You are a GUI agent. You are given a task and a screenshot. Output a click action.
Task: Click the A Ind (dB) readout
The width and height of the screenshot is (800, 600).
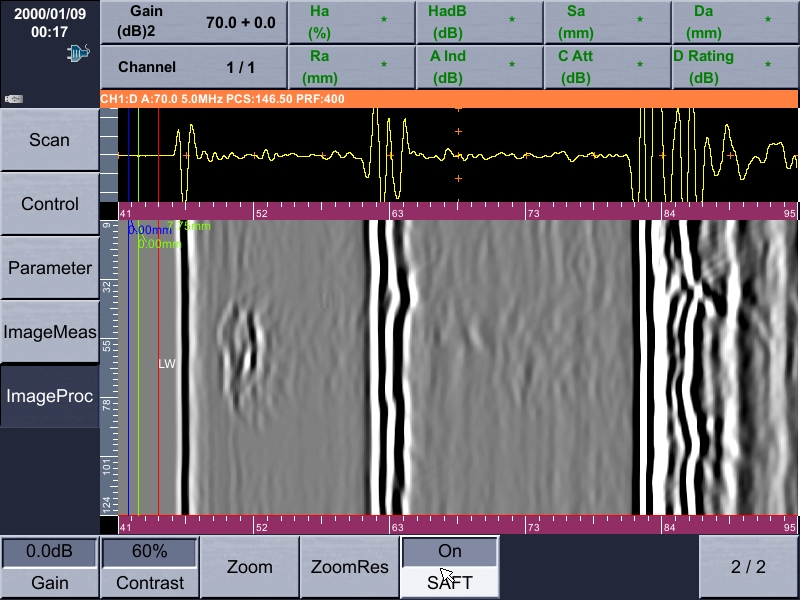(480, 67)
